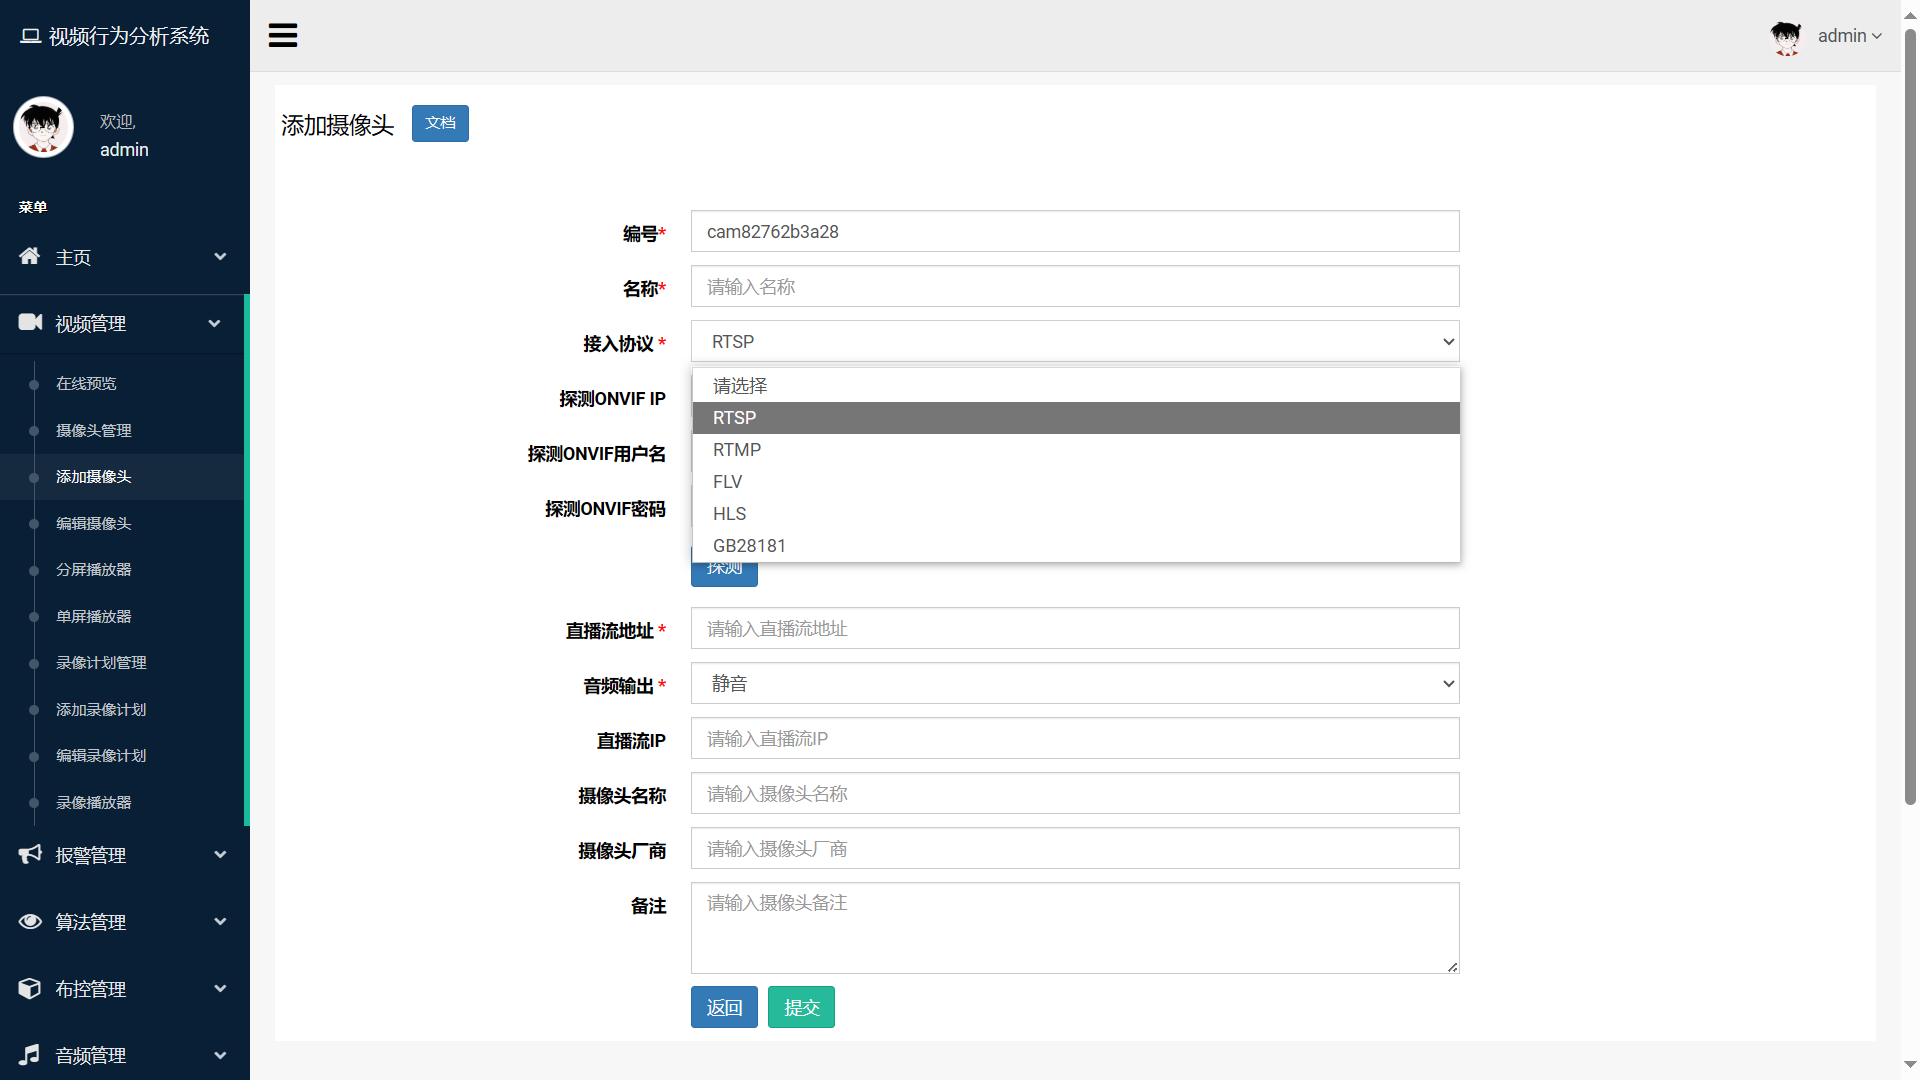
Task: Open the 接入协议 RTSP select box
Action: 1075,342
